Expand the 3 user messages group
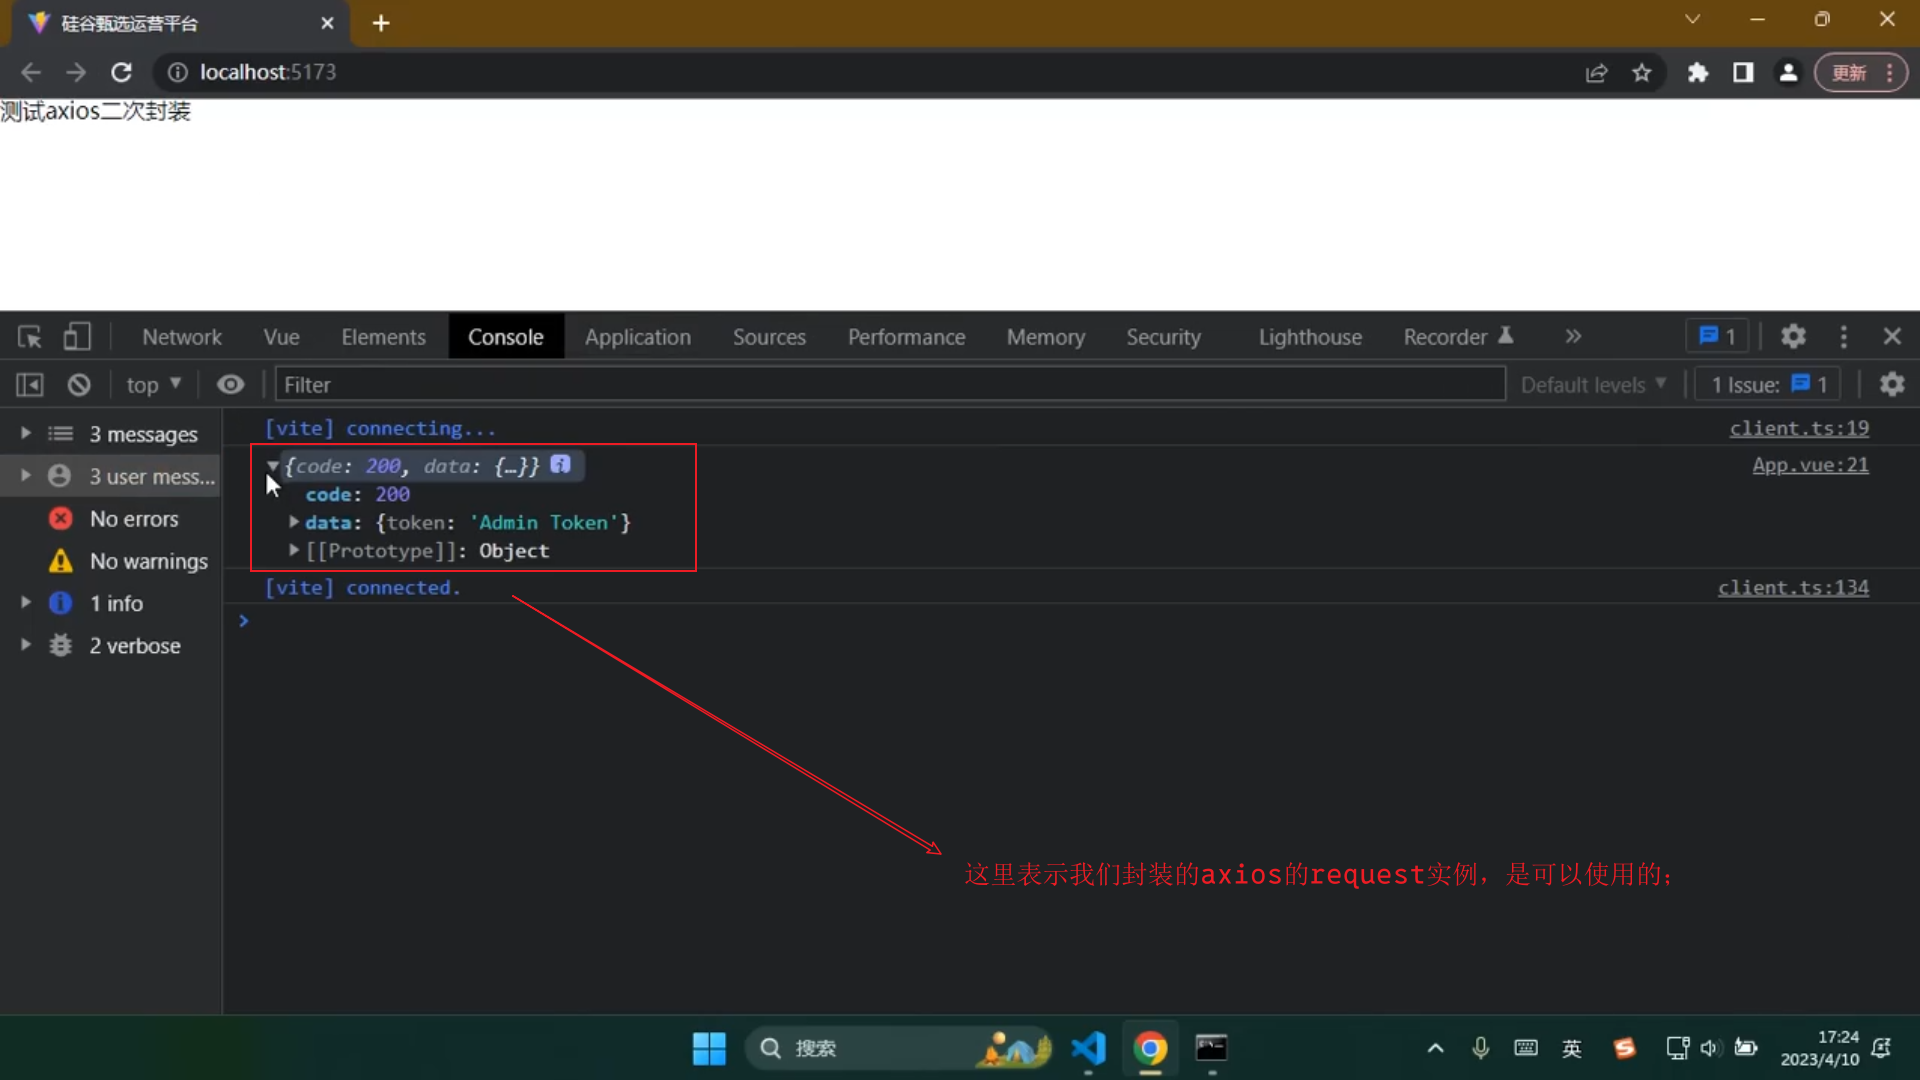Screen dimensions: 1920x1080 26,476
